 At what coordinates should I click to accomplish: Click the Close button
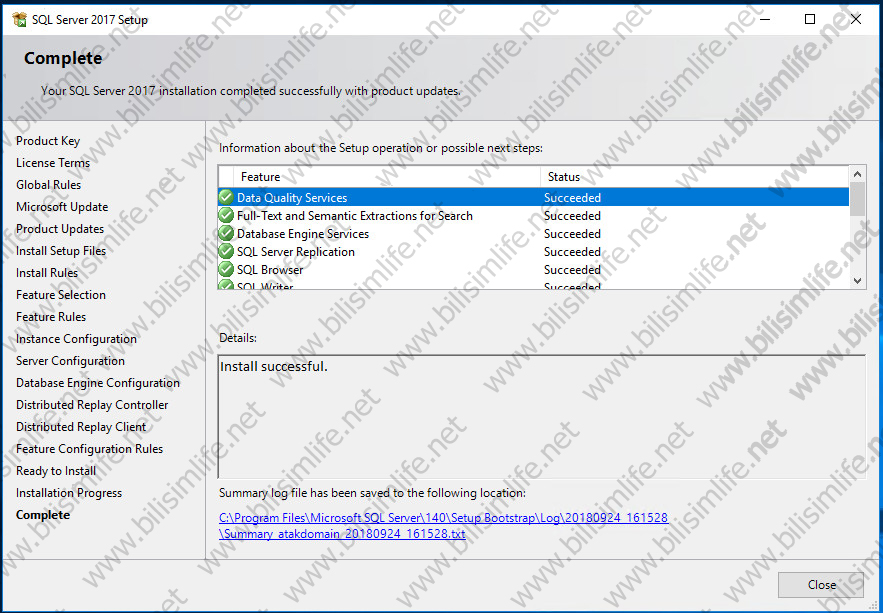820,585
